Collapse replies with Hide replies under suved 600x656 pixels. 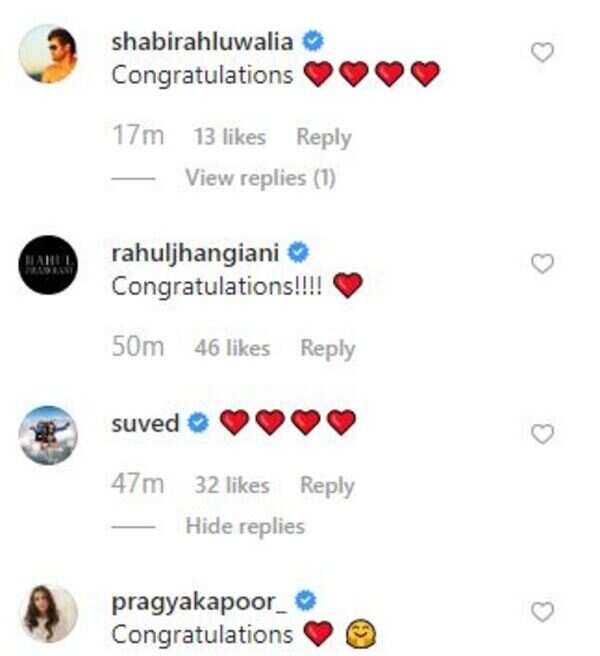click(245, 526)
